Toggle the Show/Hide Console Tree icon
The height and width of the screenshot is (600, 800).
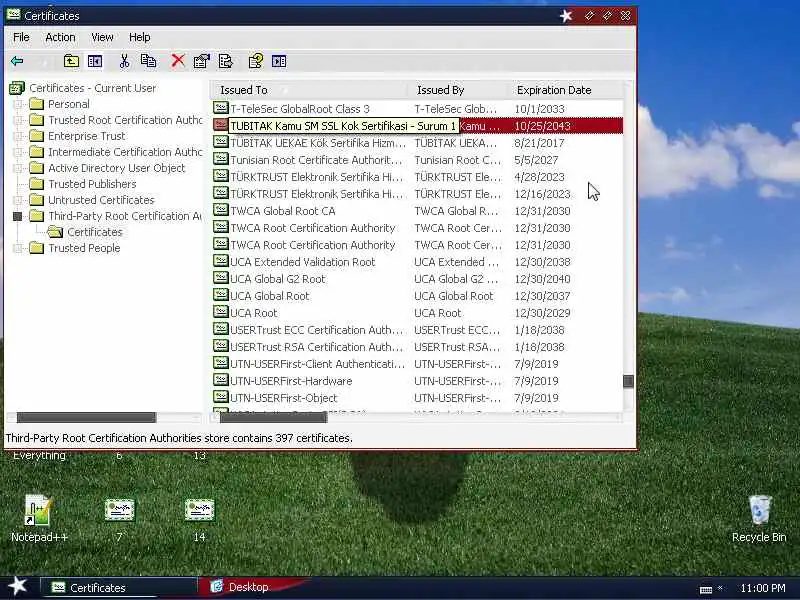click(95, 61)
